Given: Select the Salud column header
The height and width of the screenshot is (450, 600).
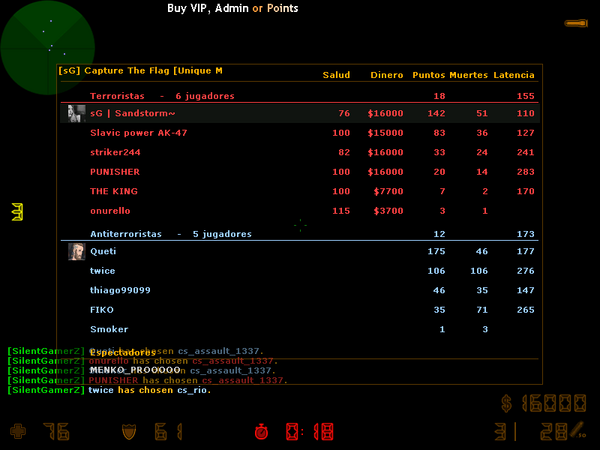Looking at the screenshot, I should point(336,75).
